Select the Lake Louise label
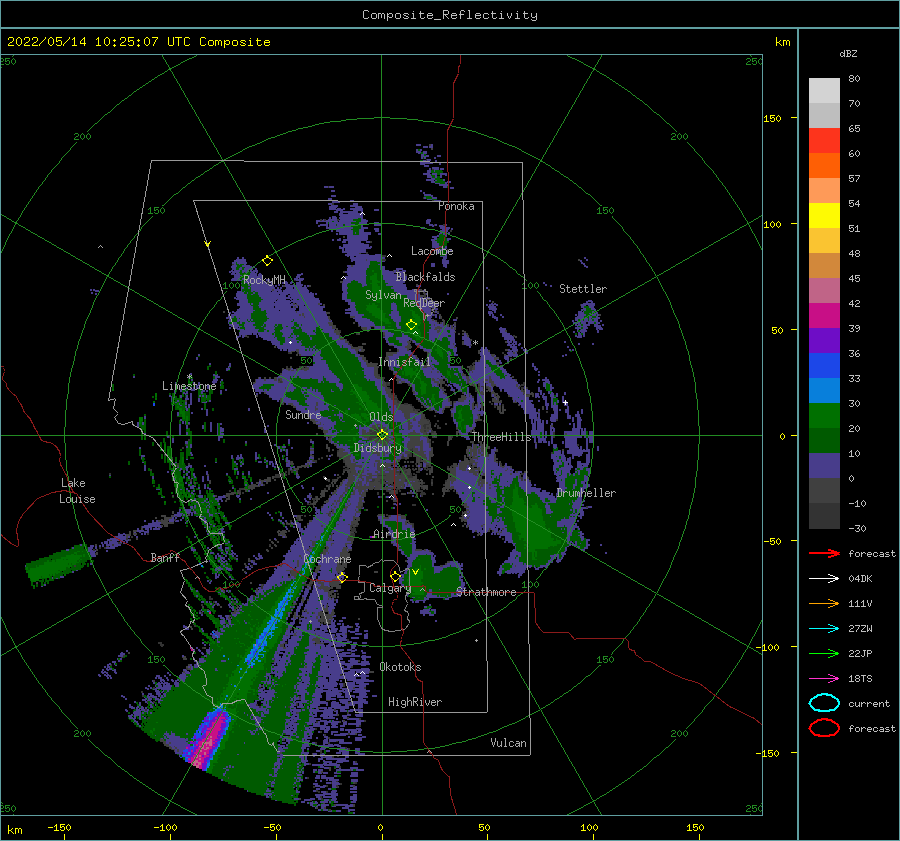 [77, 491]
